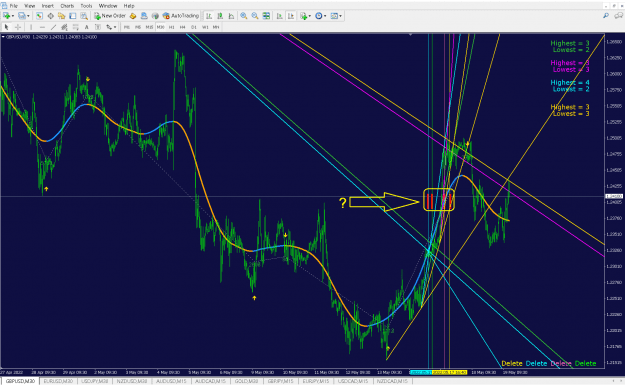Select the Fibonacci retracement tool
The image size is (625, 385).
75,27
